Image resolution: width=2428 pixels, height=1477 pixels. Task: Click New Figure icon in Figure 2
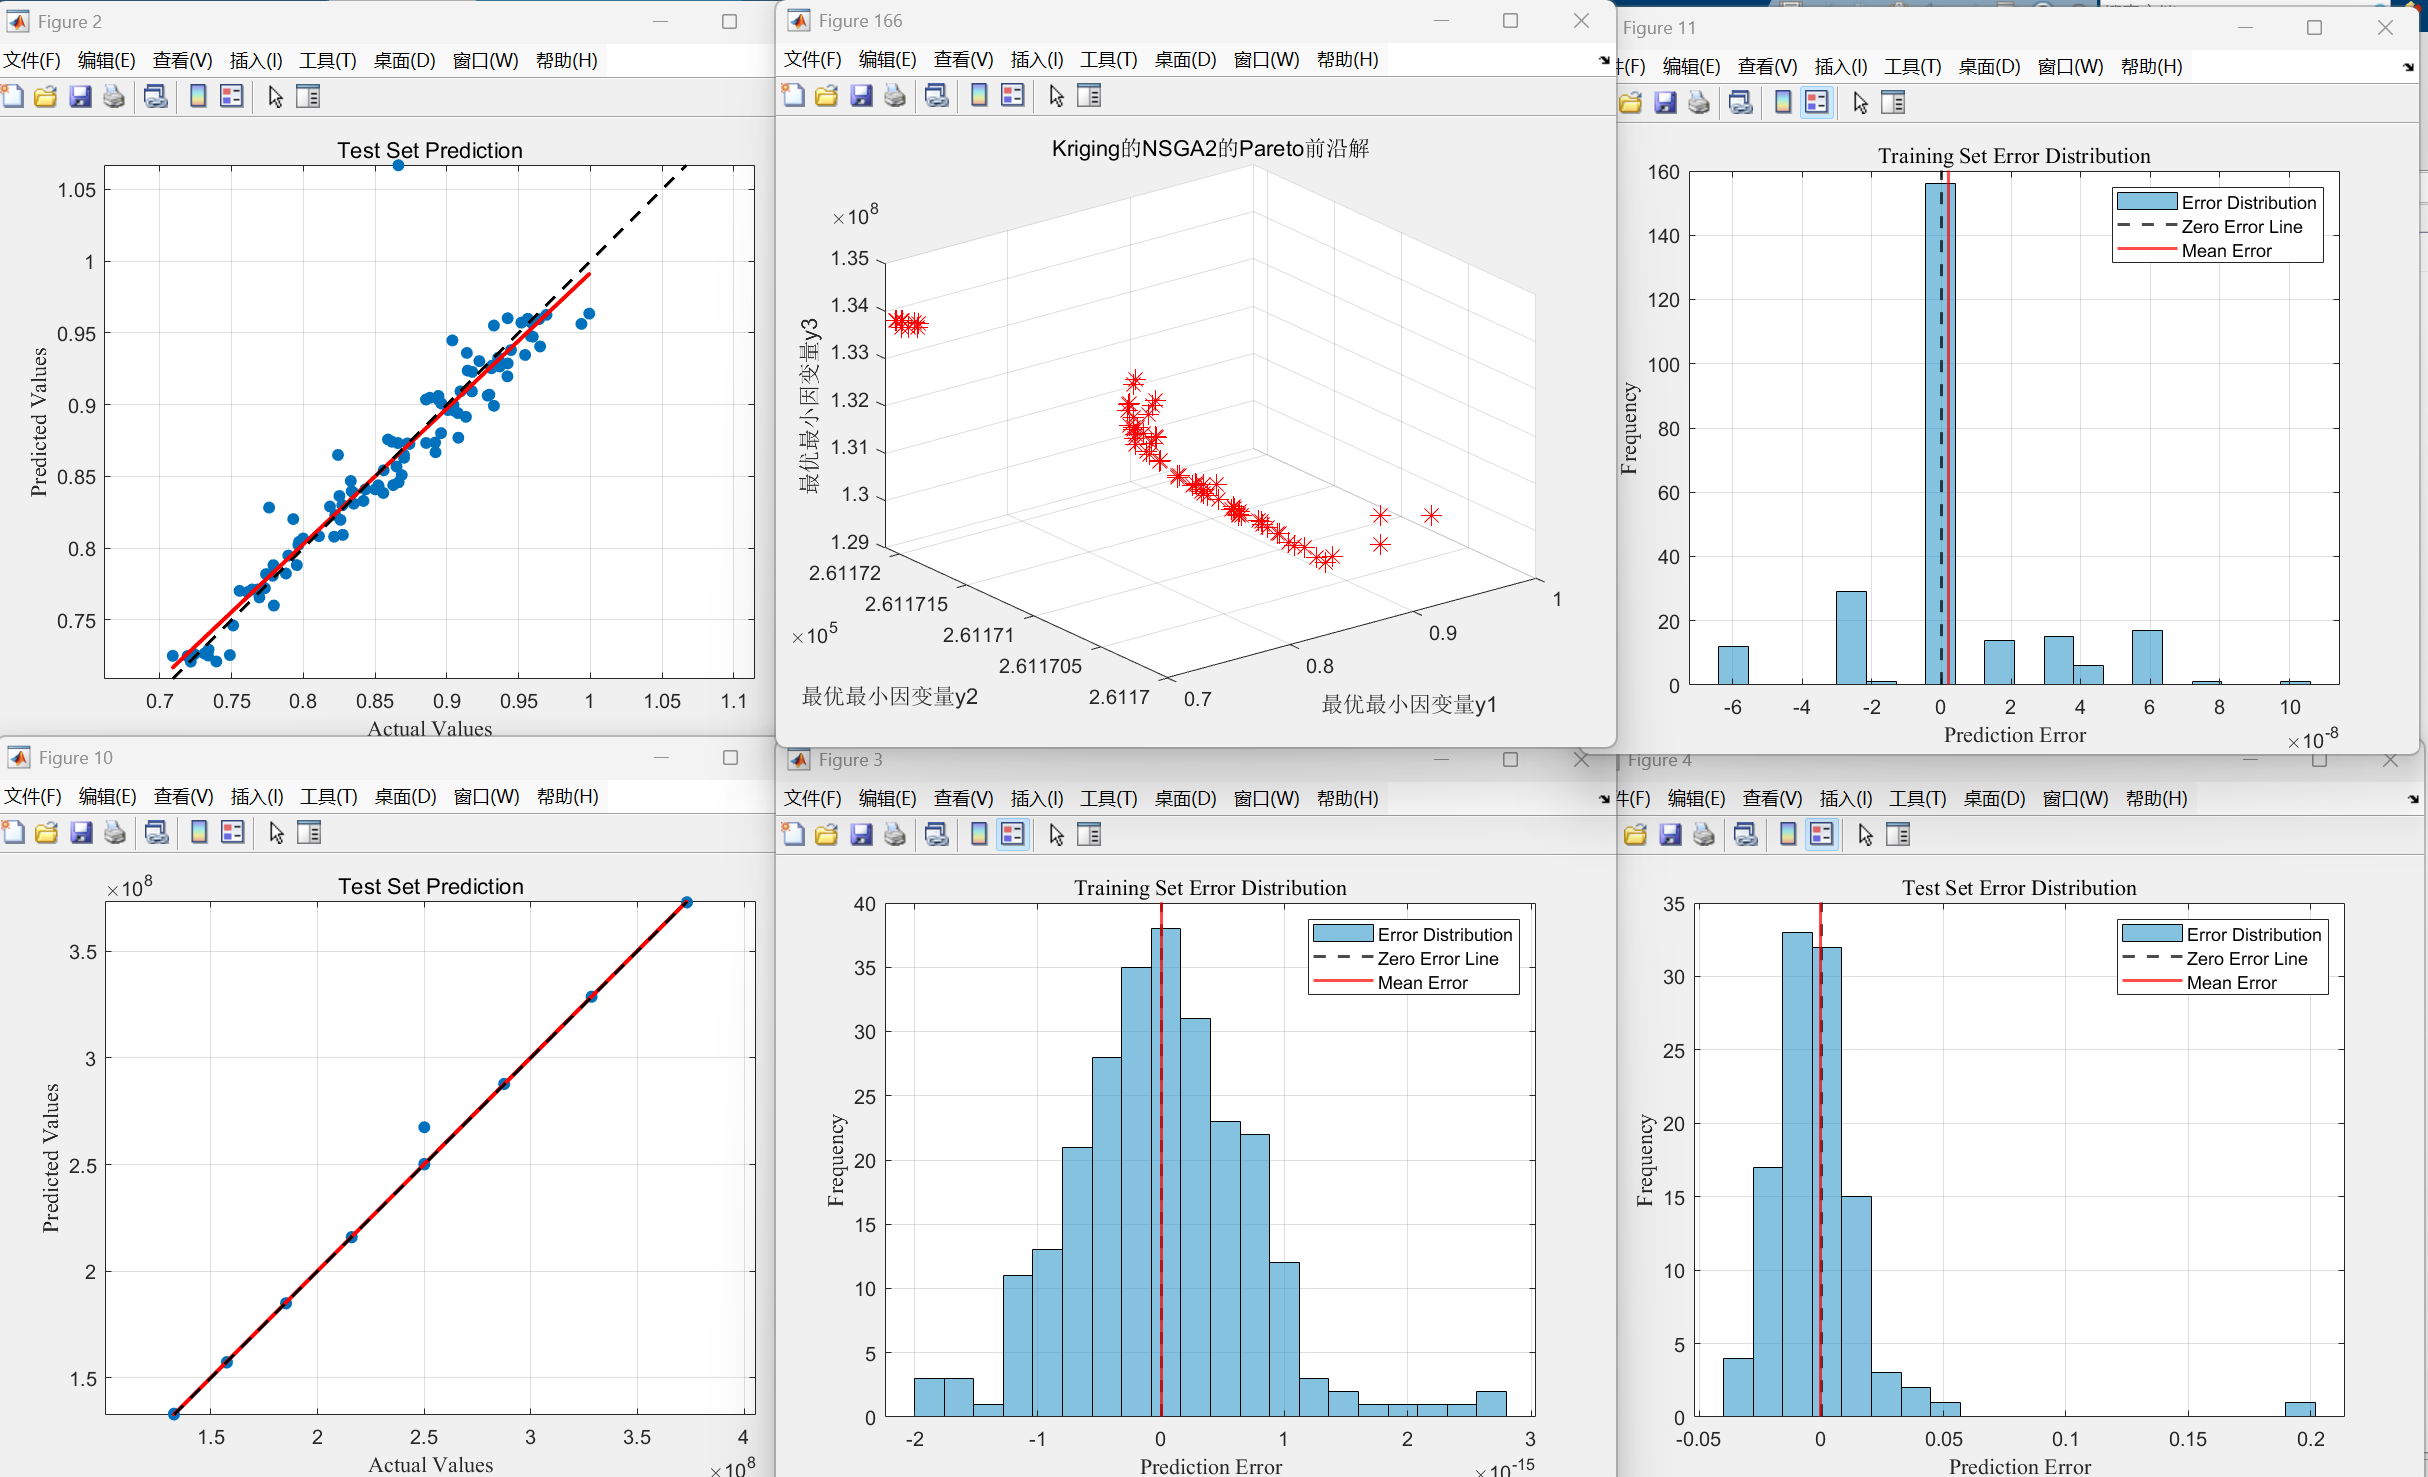pos(13,97)
